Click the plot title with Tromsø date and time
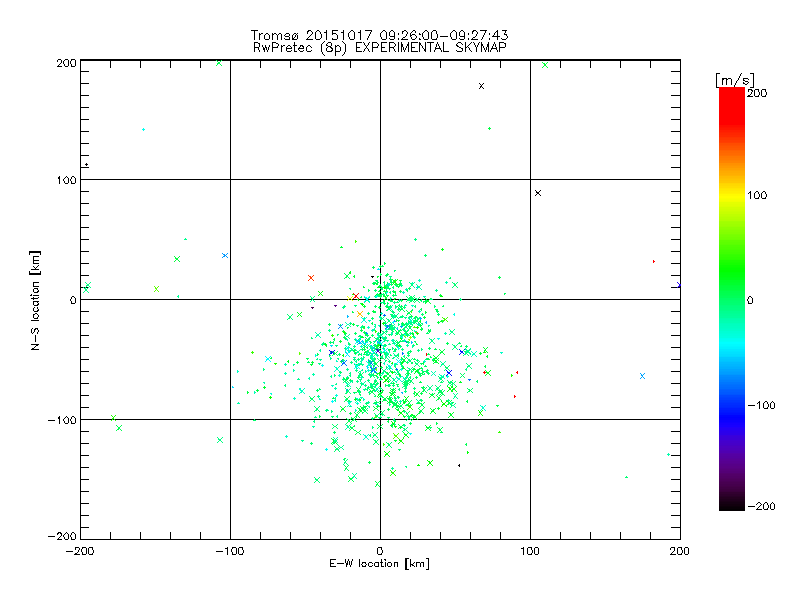This screenshot has width=800, height=600. coord(379,35)
